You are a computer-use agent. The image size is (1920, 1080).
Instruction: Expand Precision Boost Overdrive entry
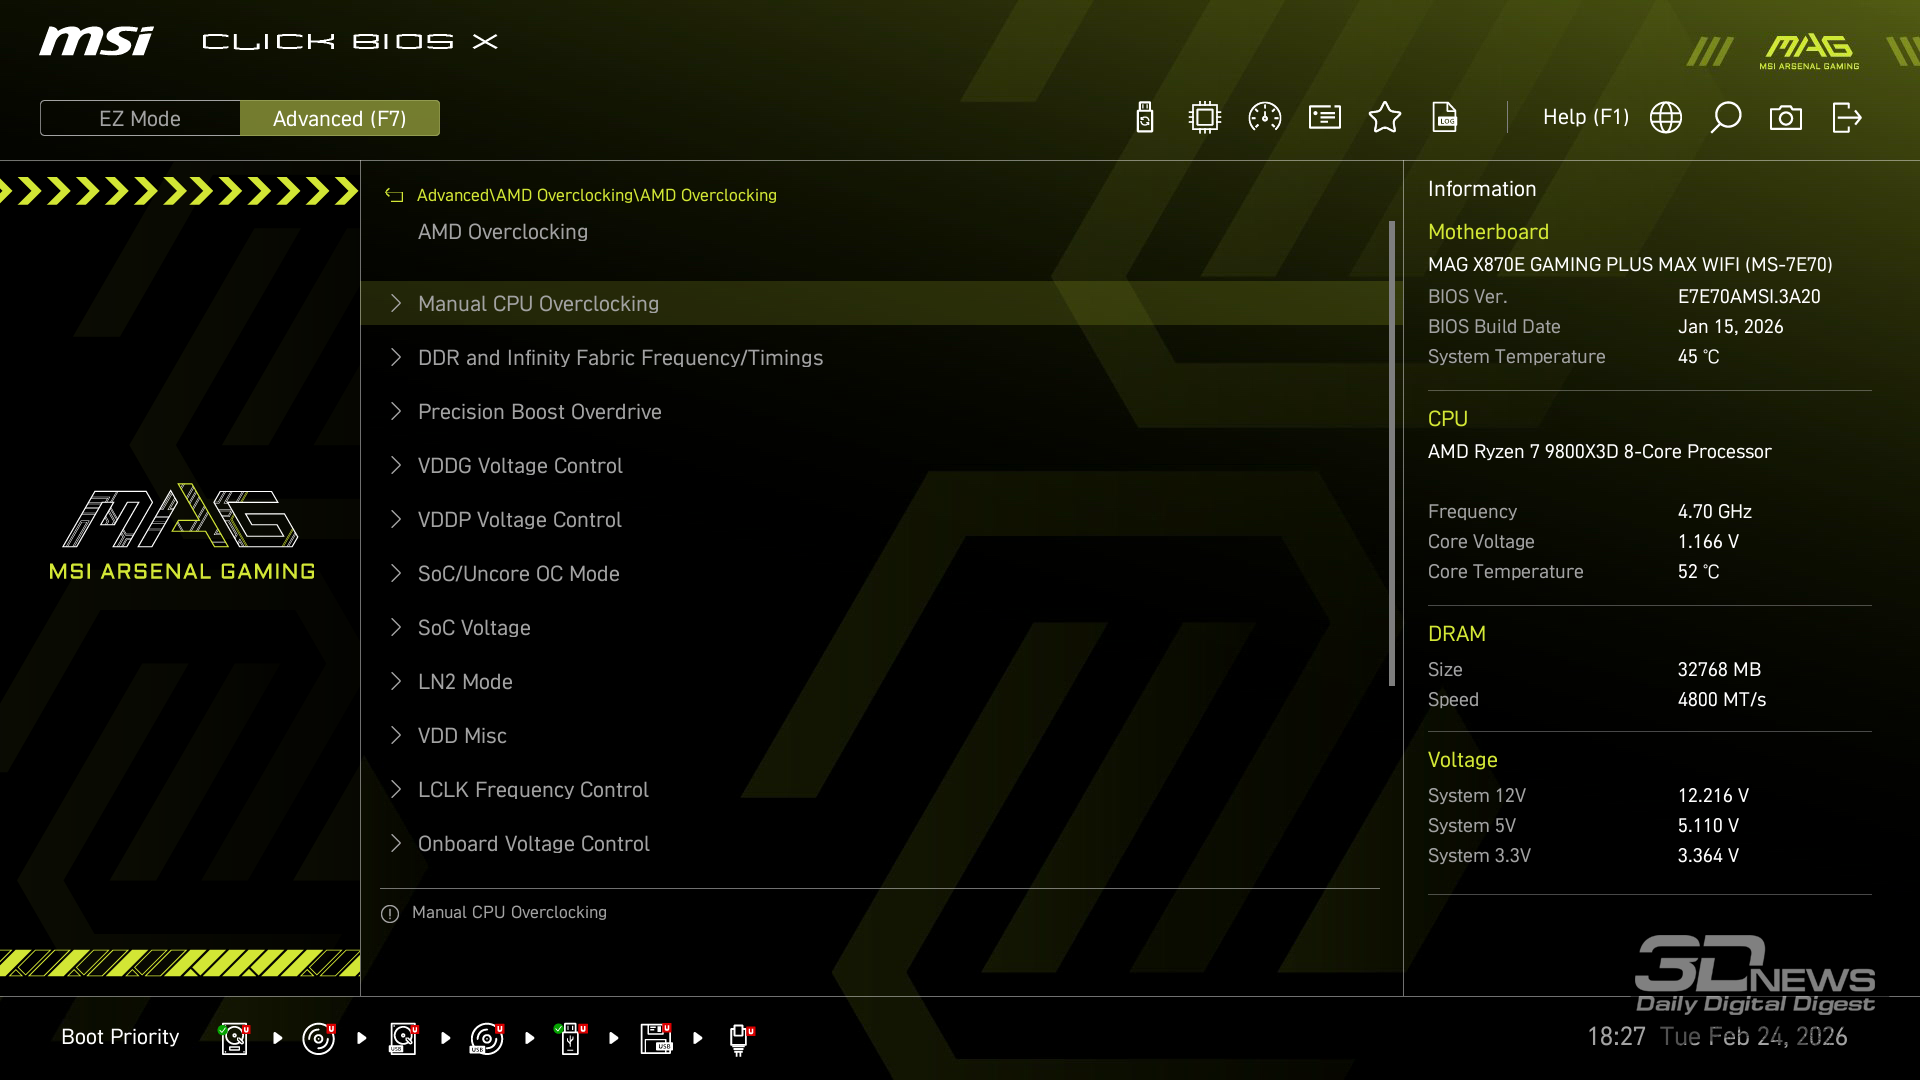coord(539,412)
